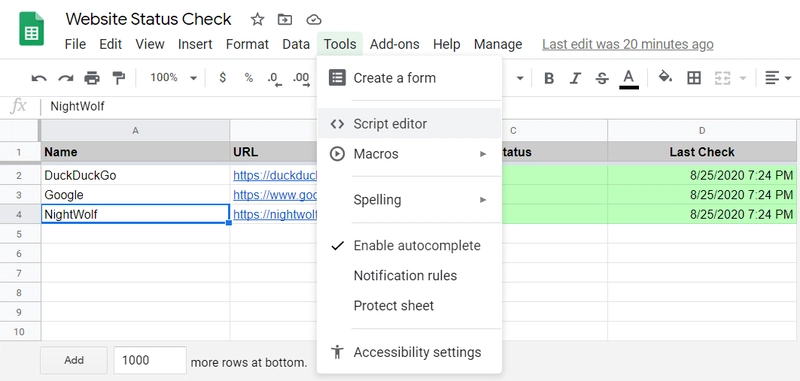Open the horizontal align dropdown

point(778,78)
